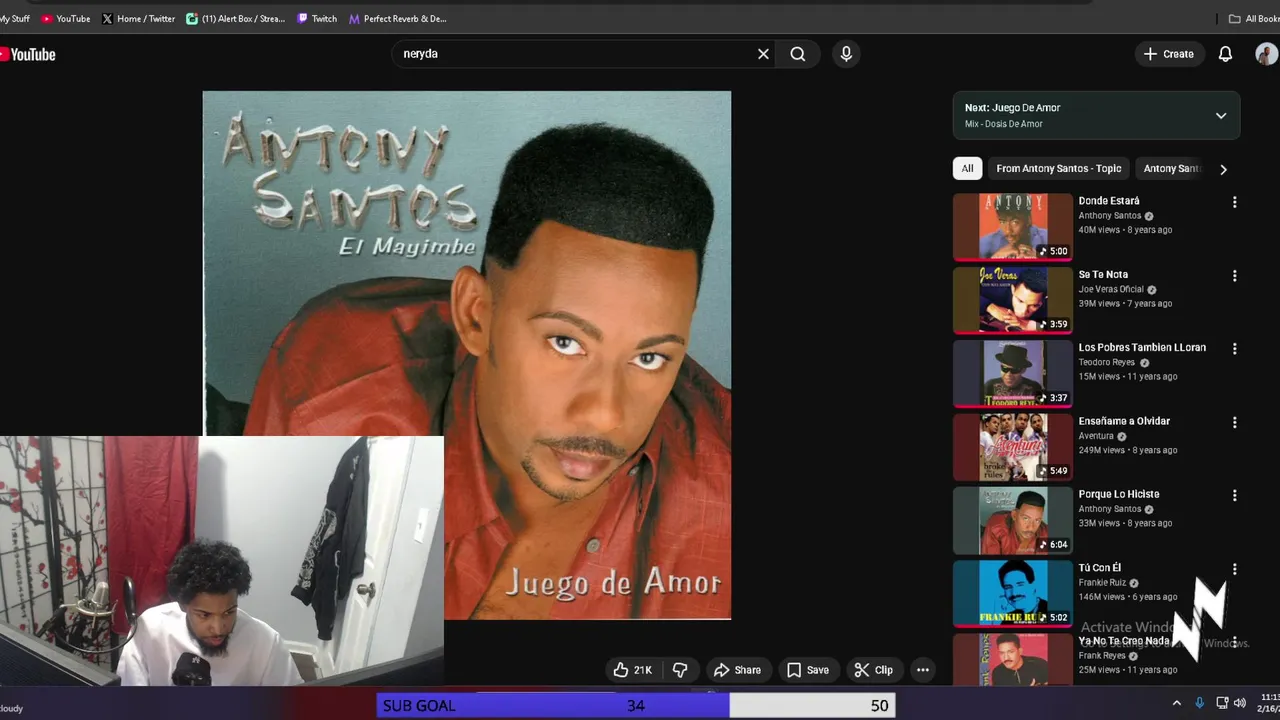
Task: Show hidden system tray icons chevron
Action: pyautogui.click(x=1176, y=703)
